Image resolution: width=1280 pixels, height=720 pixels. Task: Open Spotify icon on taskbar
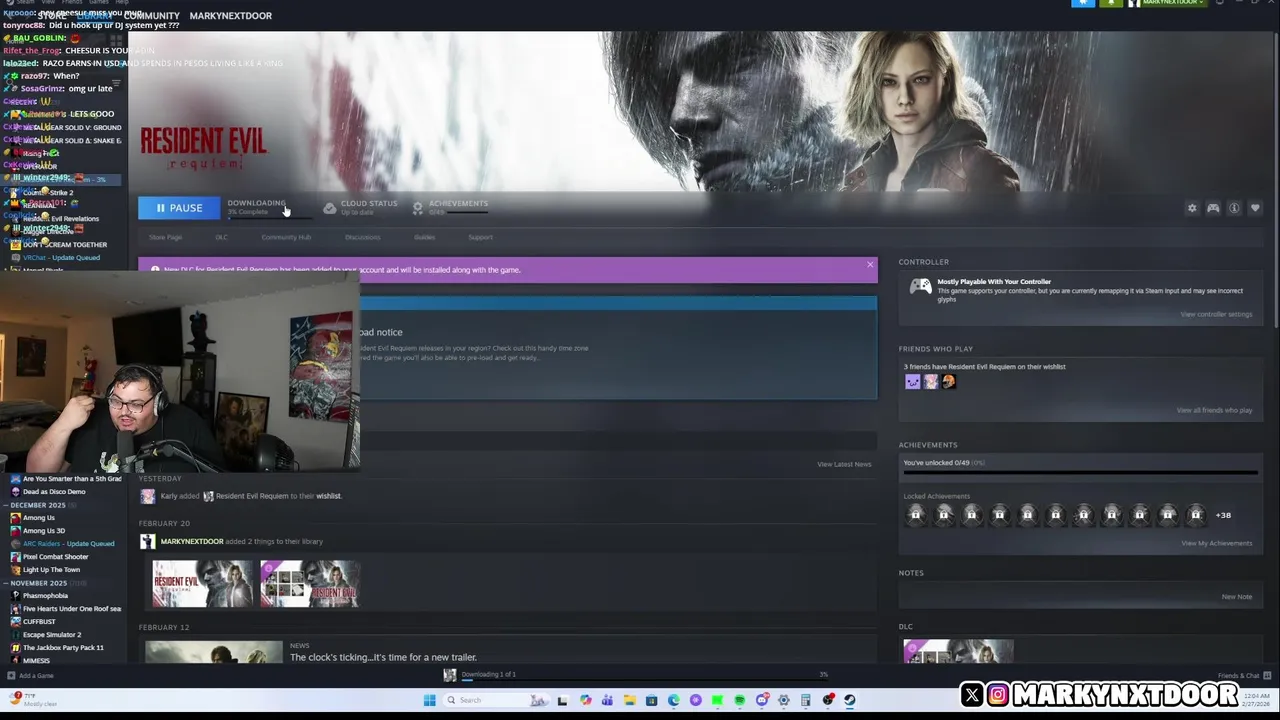coord(739,700)
